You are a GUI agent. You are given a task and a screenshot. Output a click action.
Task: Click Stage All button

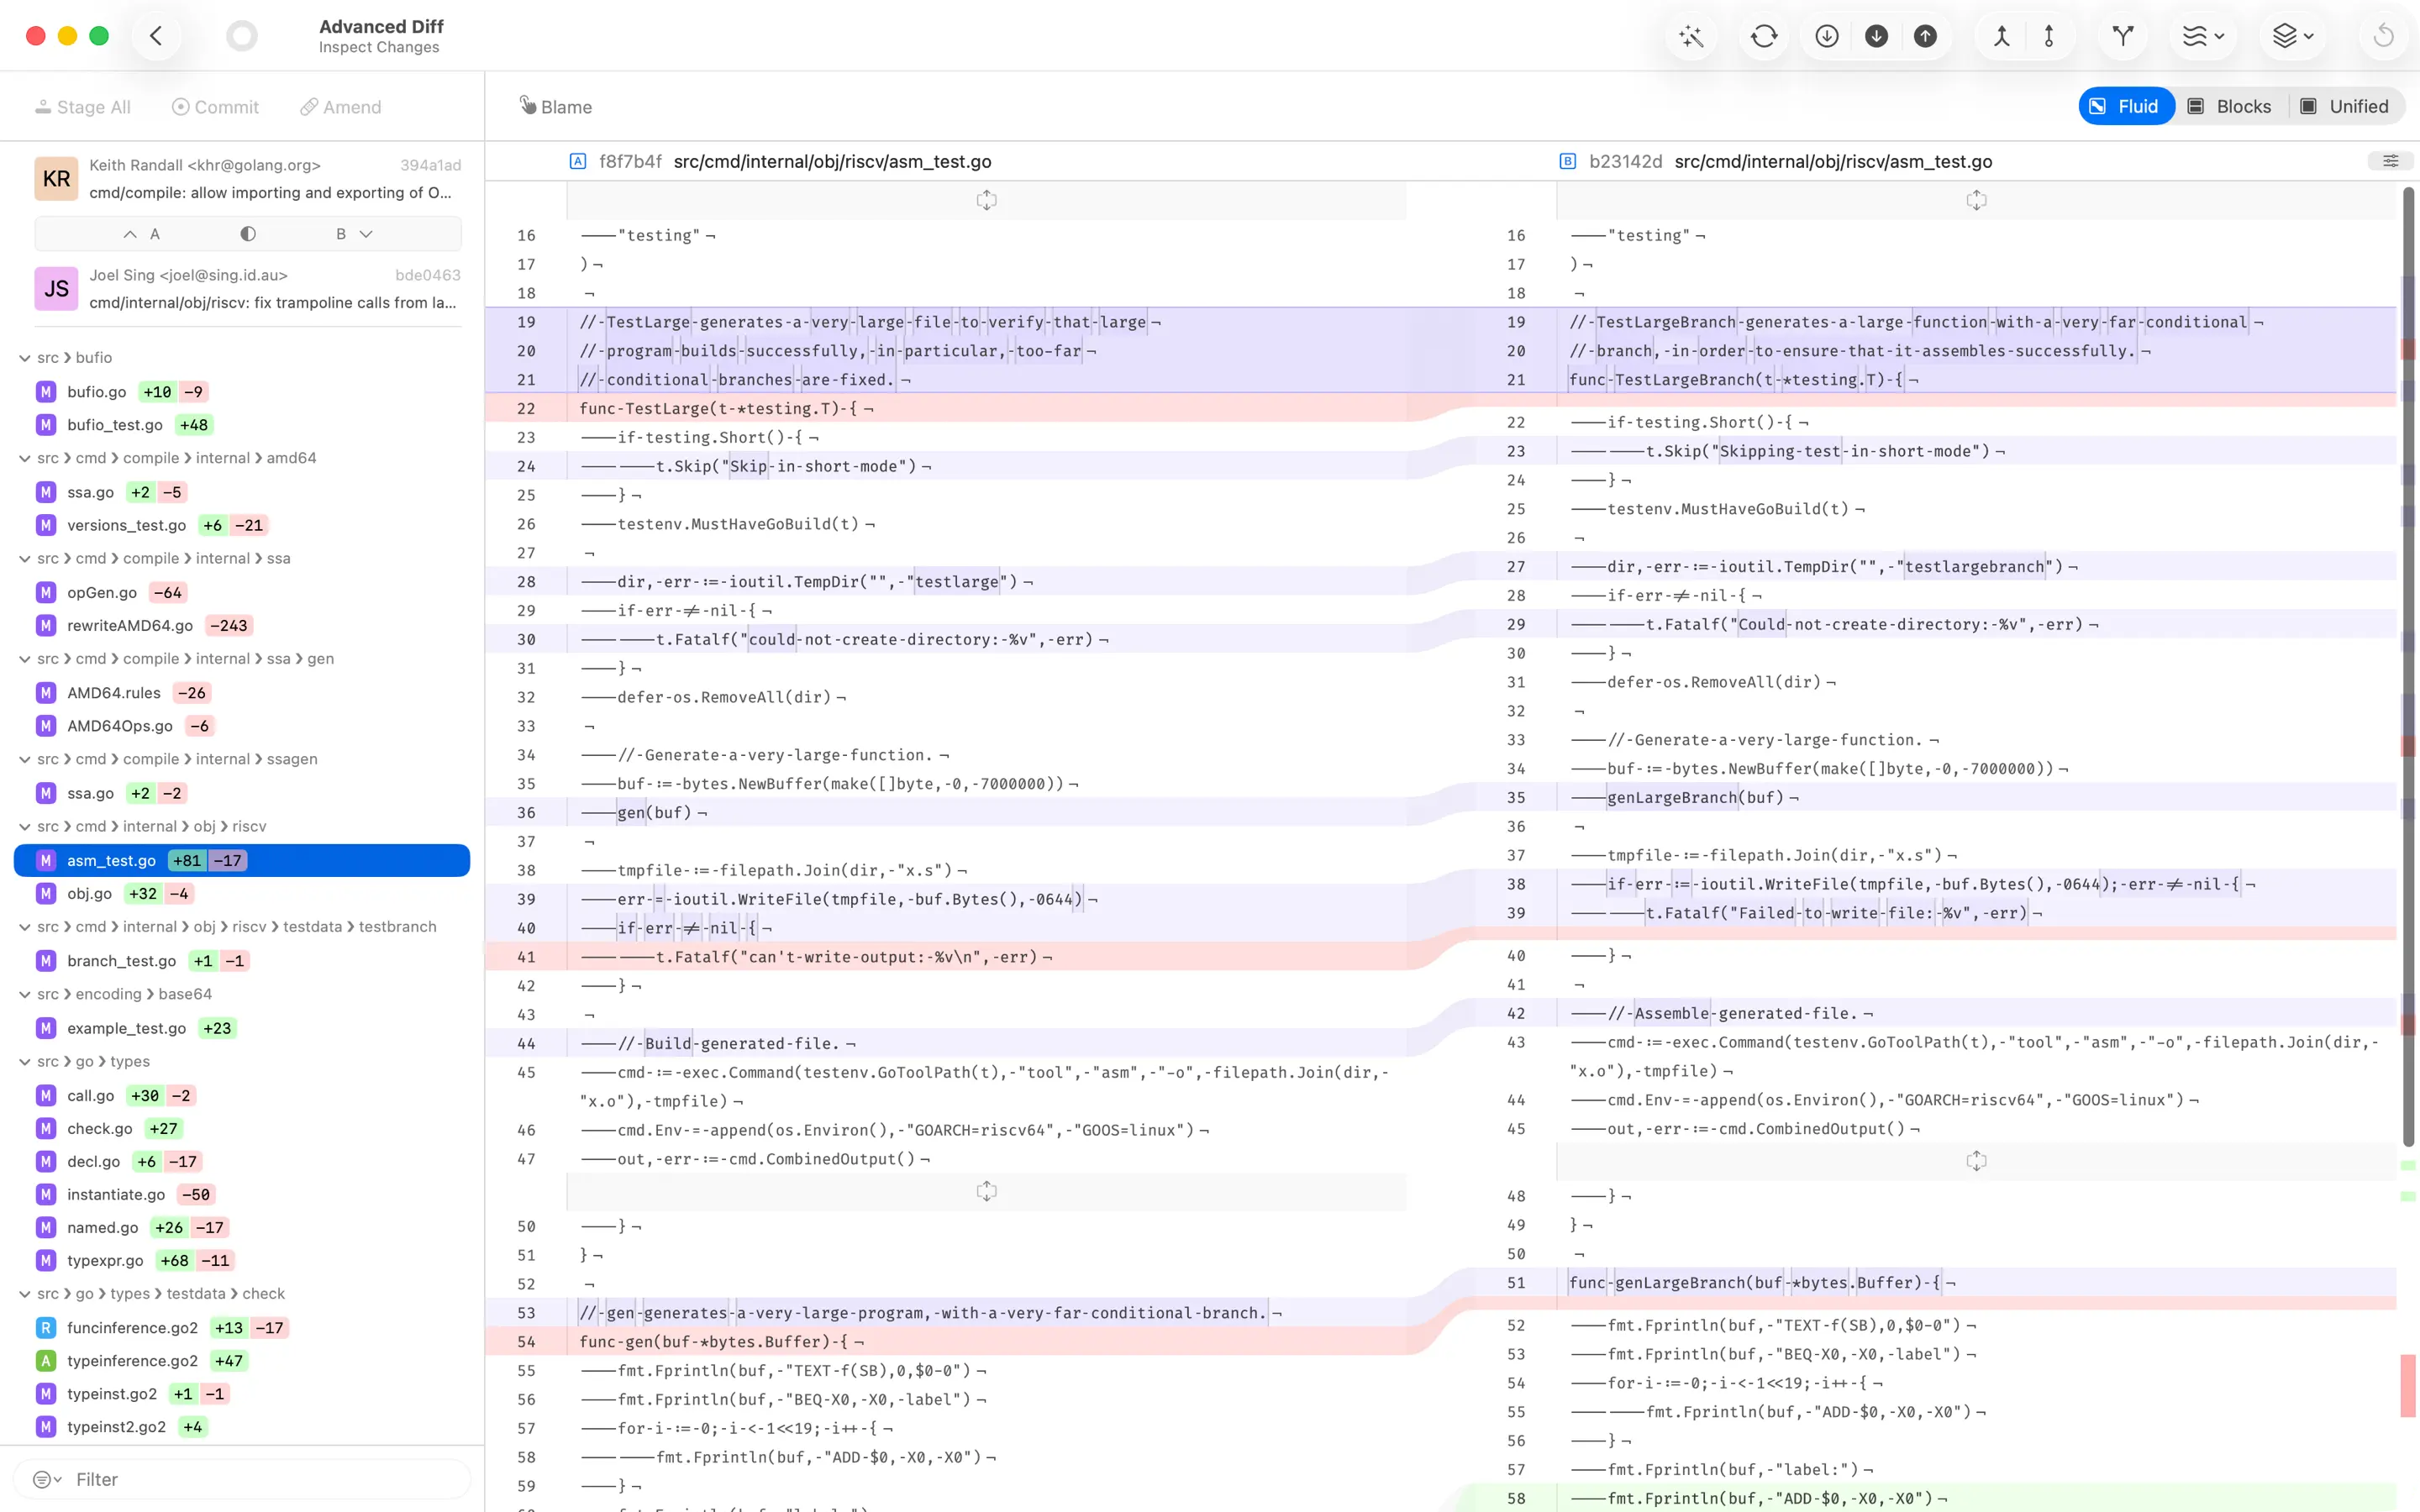click(83, 107)
